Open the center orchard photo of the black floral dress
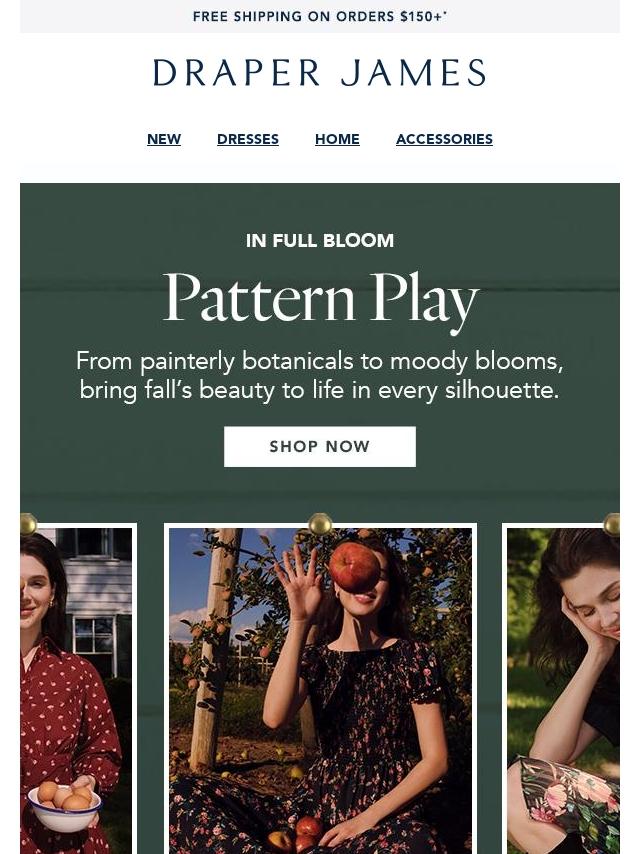 click(320, 689)
